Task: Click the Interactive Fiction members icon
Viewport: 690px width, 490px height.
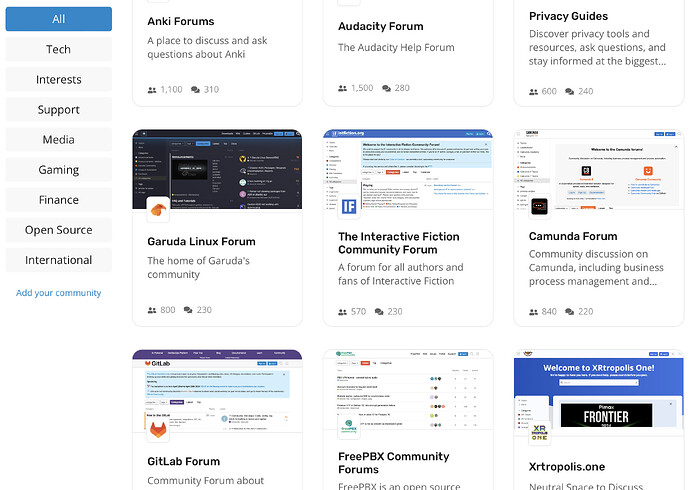Action: 342,312
